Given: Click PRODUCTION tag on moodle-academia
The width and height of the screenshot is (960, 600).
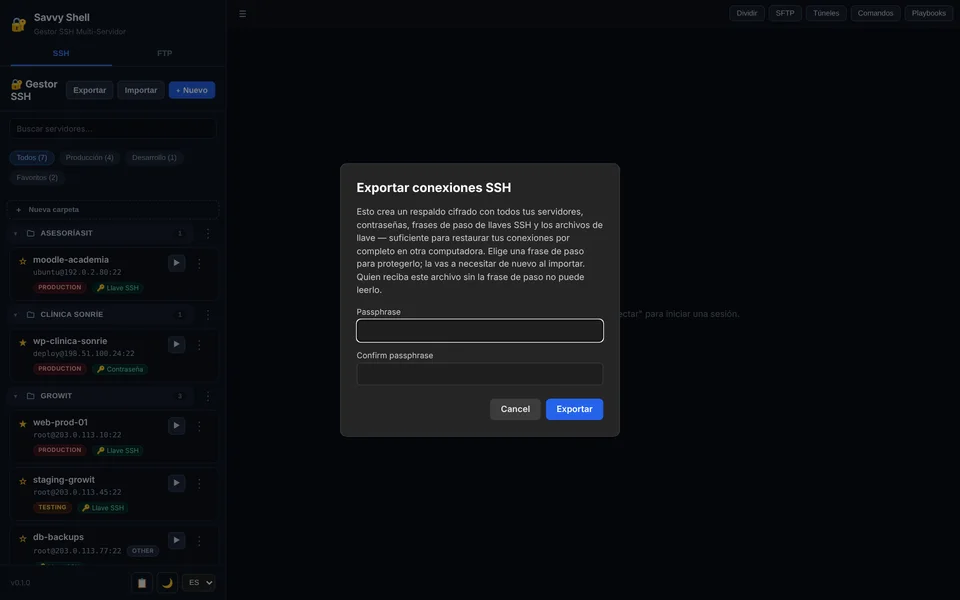Looking at the screenshot, I should [x=59, y=287].
